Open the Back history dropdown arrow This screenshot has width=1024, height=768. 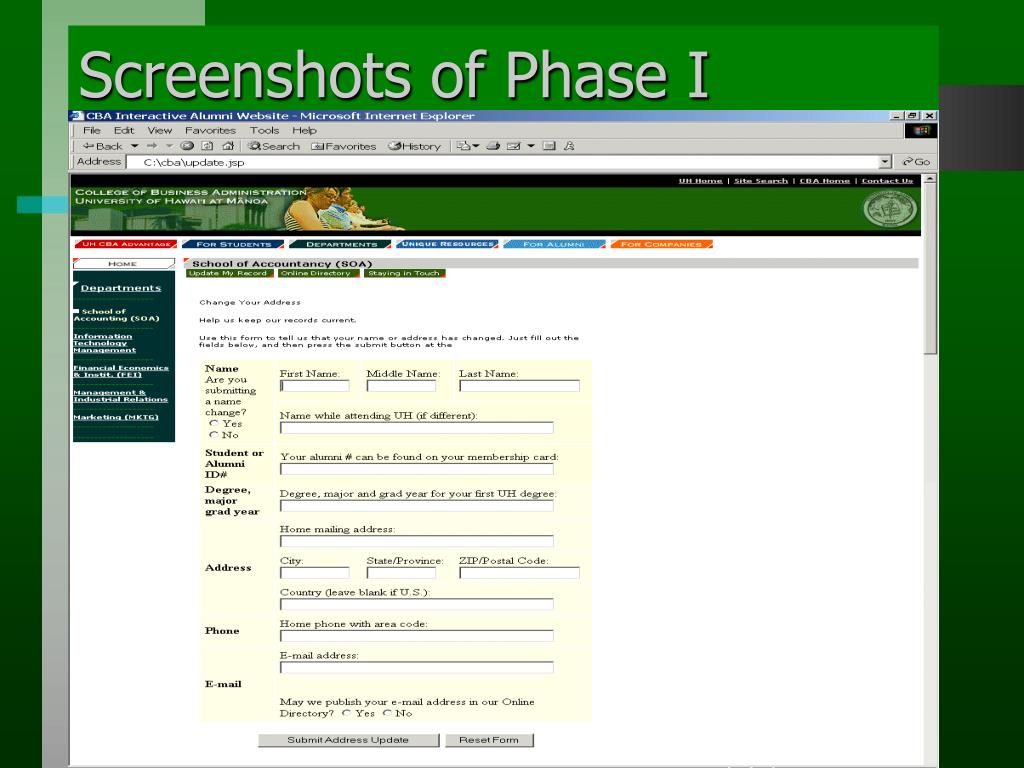click(x=135, y=146)
